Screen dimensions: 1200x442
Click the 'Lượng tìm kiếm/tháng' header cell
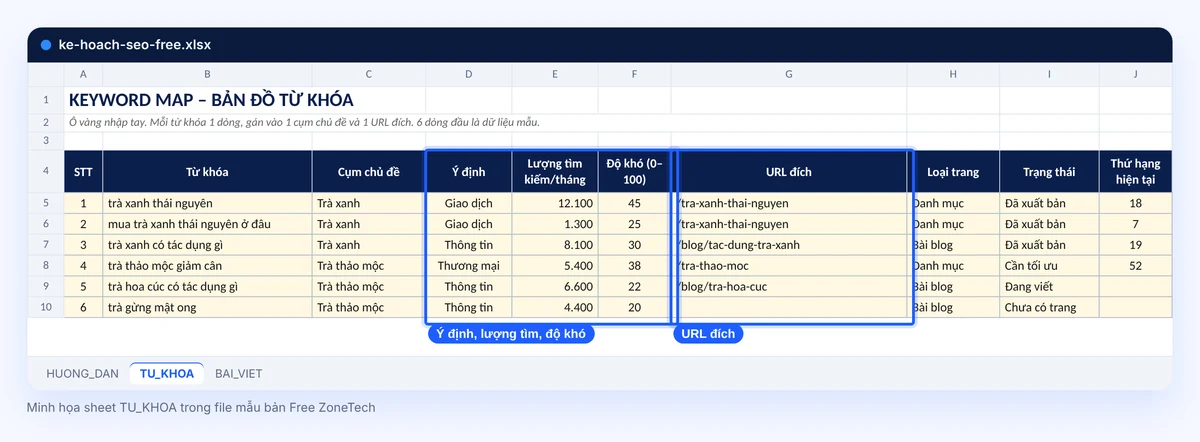click(x=555, y=172)
